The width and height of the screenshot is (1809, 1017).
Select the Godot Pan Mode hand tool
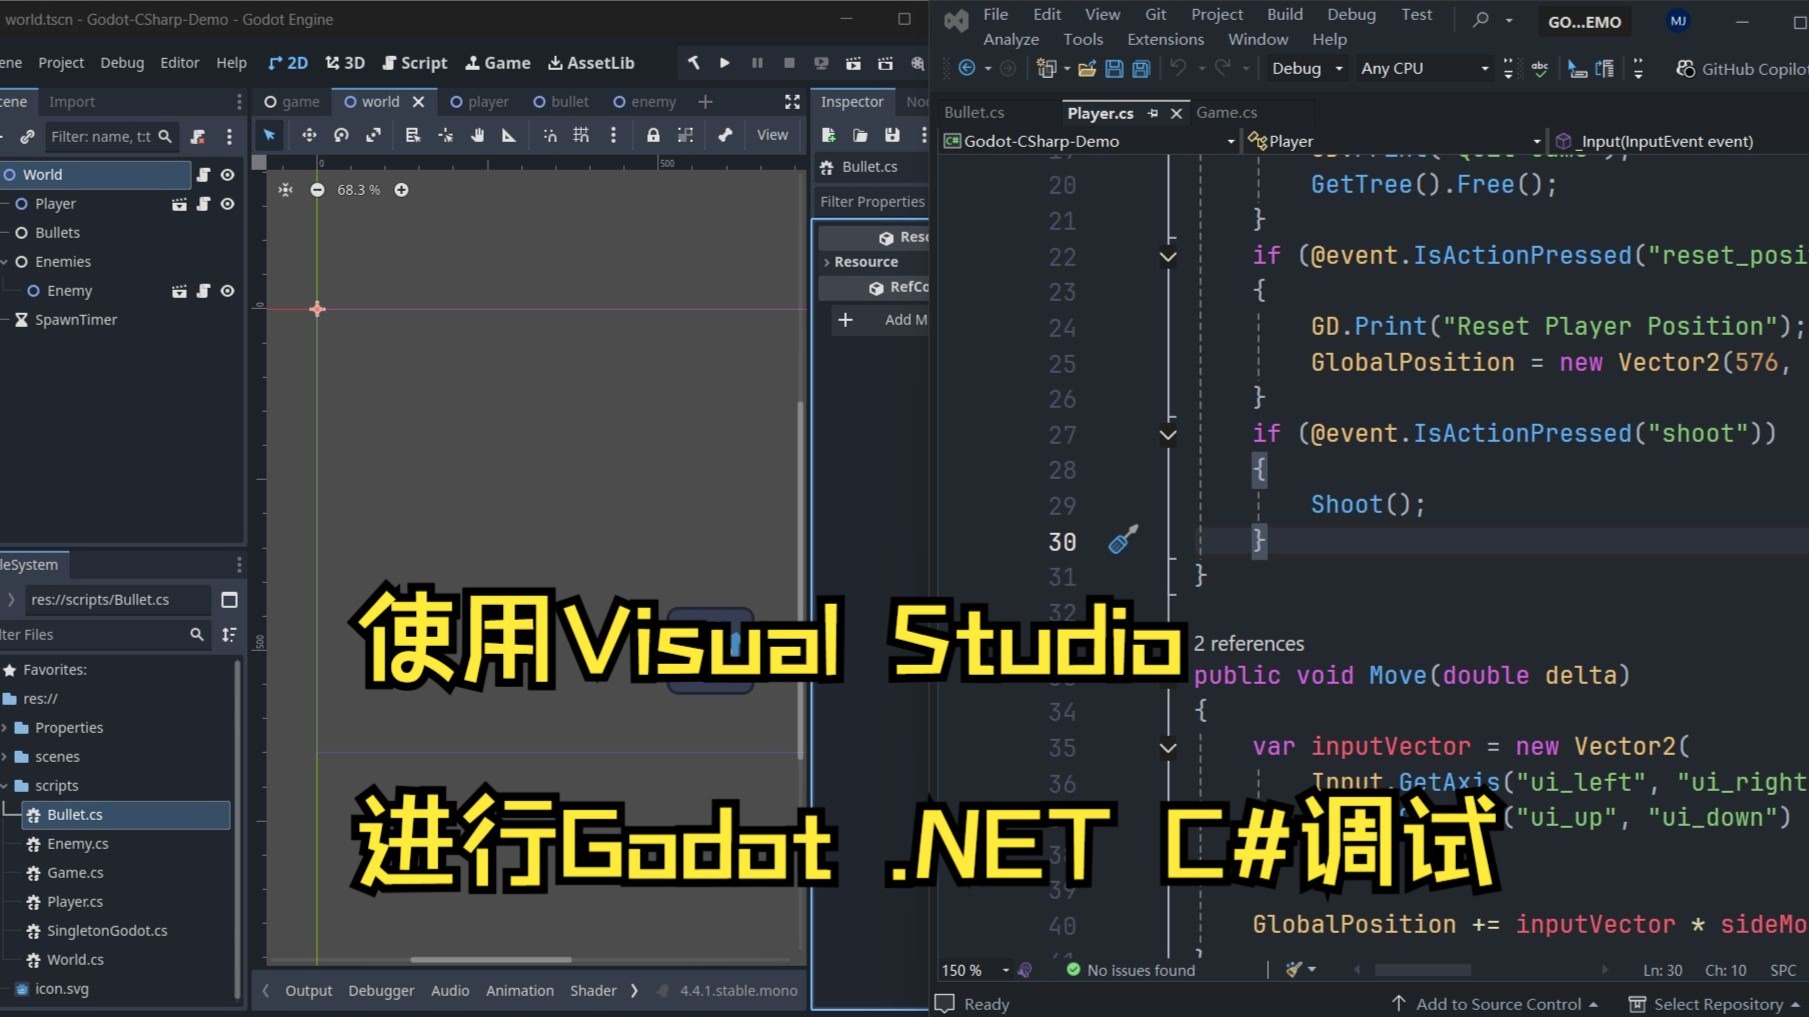[477, 135]
